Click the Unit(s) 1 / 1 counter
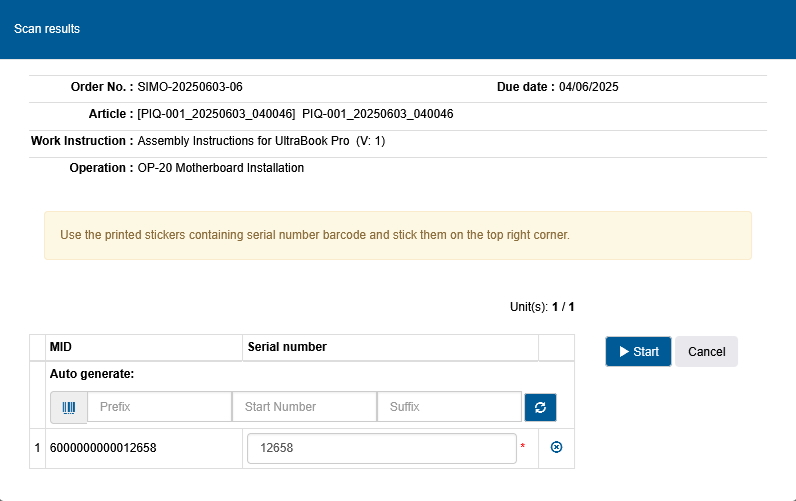This screenshot has width=796, height=501. (542, 307)
